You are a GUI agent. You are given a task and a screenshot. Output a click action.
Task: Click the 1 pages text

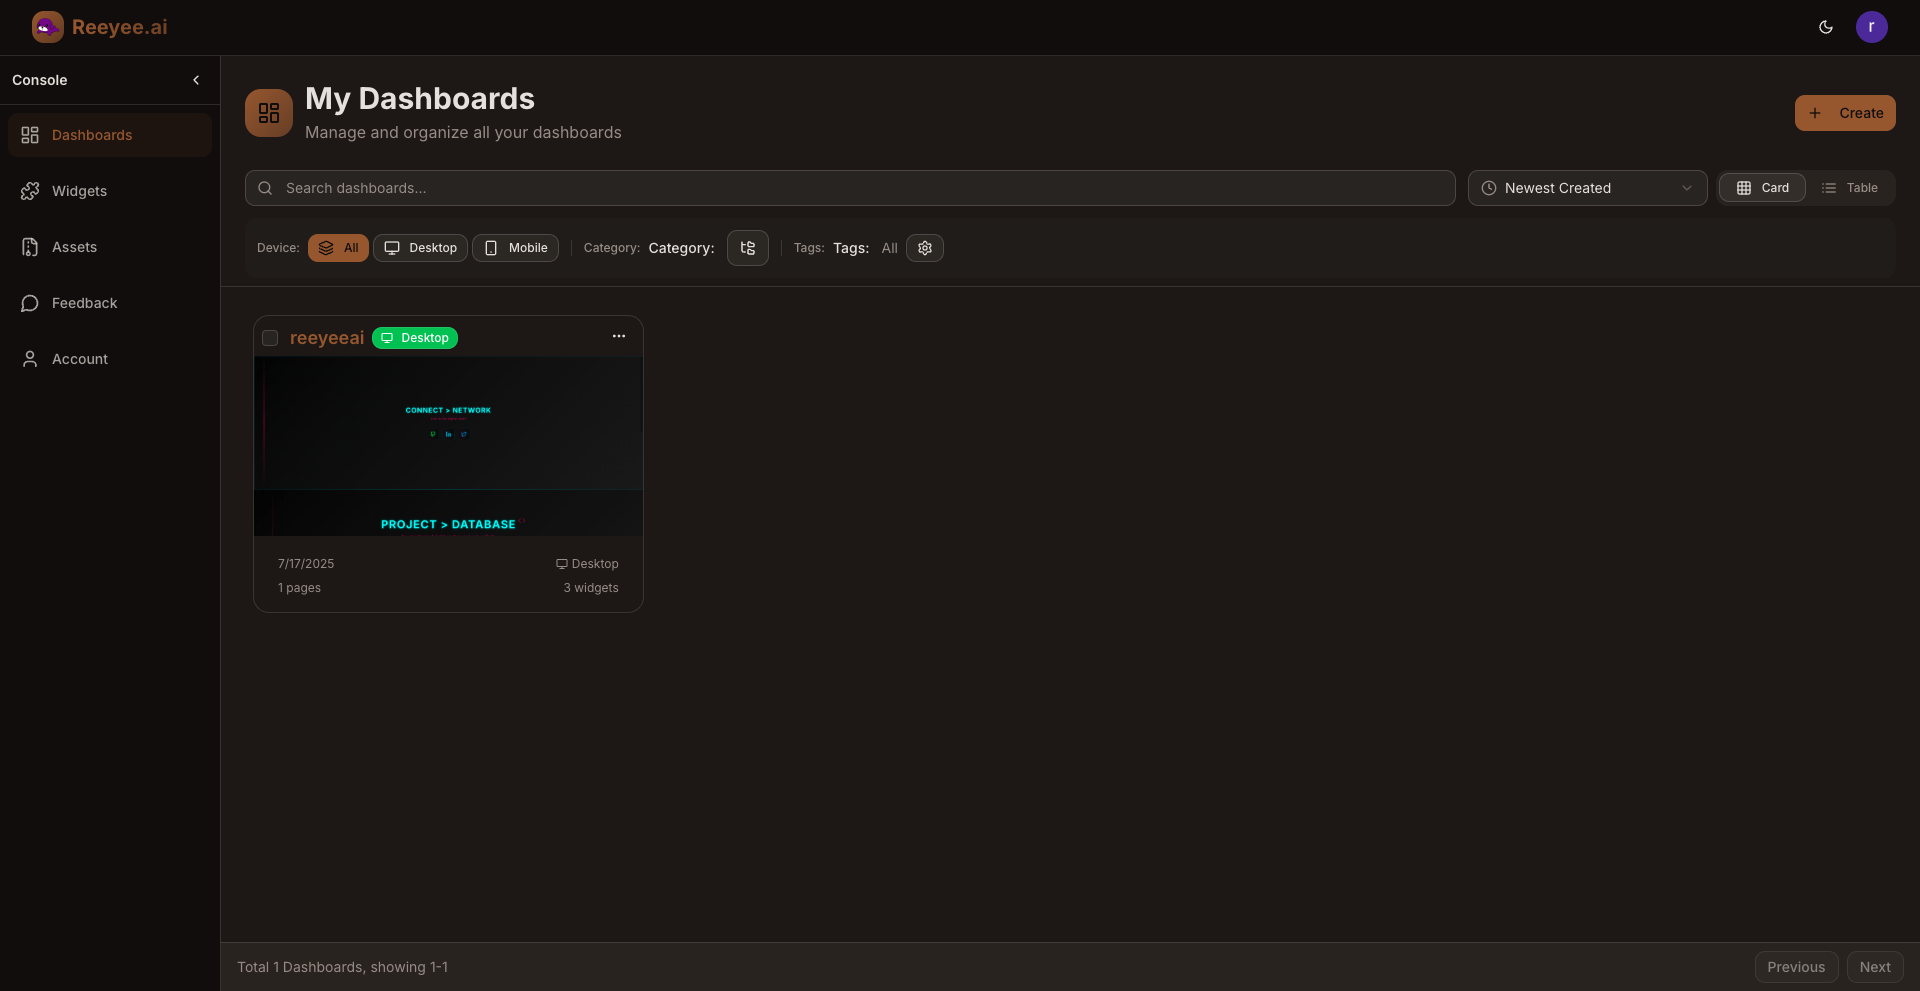(299, 588)
